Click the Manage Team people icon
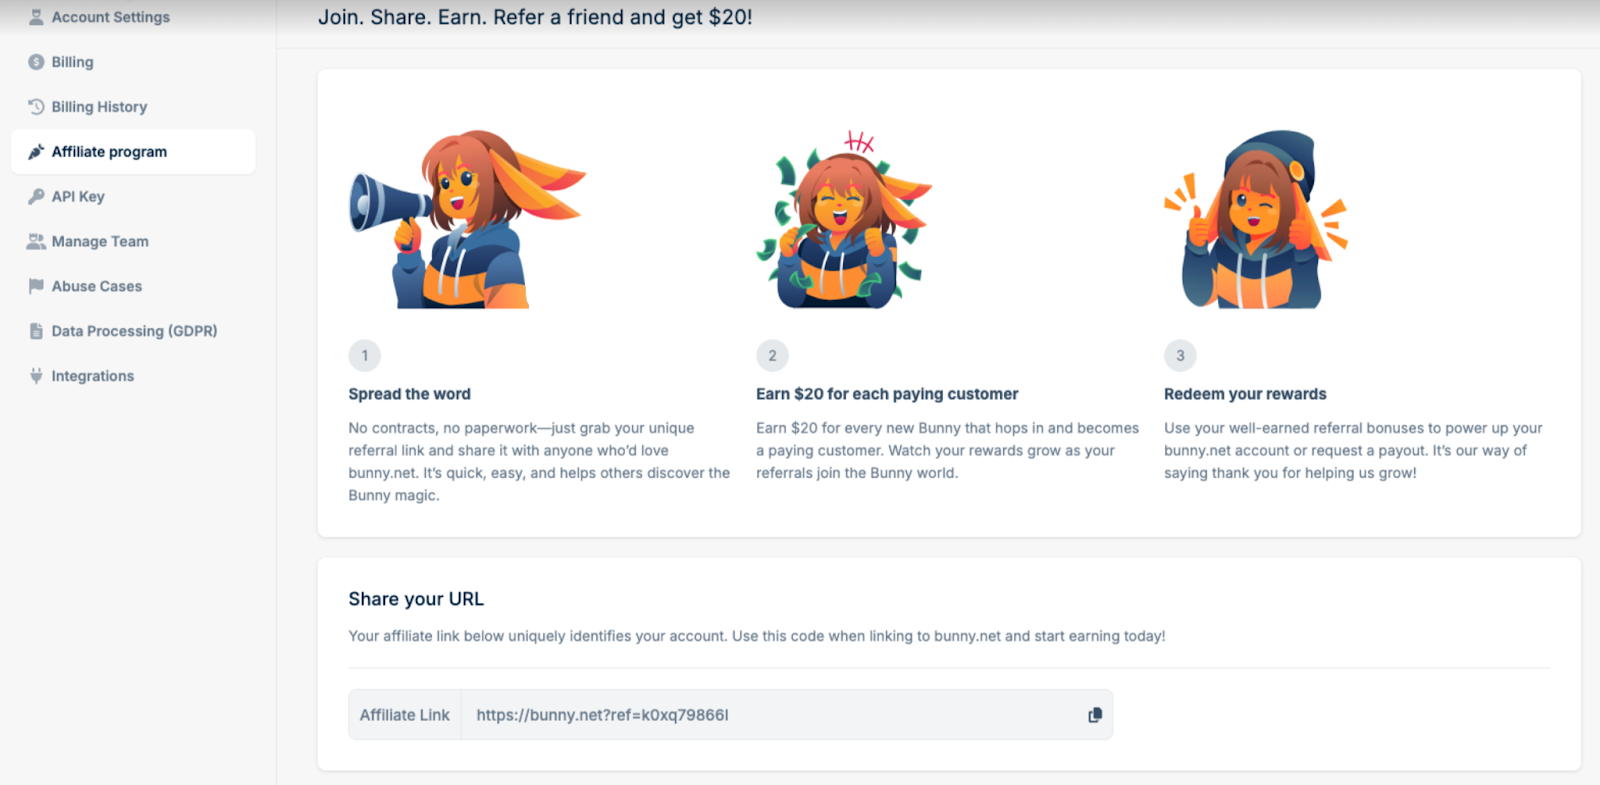 (x=34, y=241)
